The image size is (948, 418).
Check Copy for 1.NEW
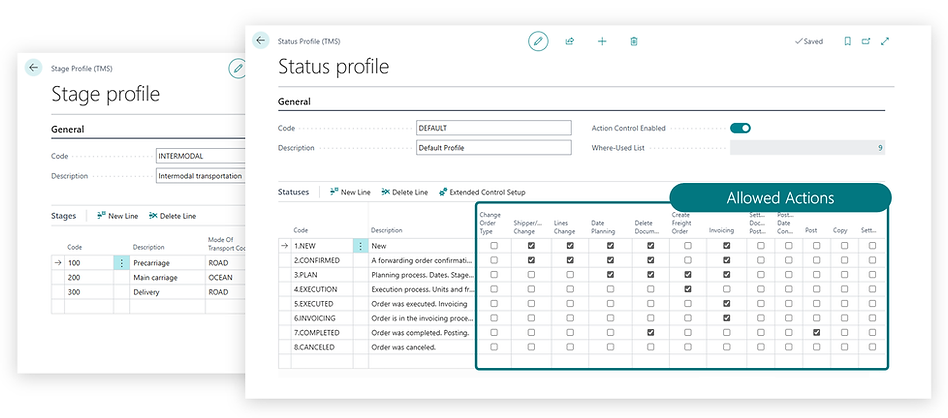click(x=845, y=246)
